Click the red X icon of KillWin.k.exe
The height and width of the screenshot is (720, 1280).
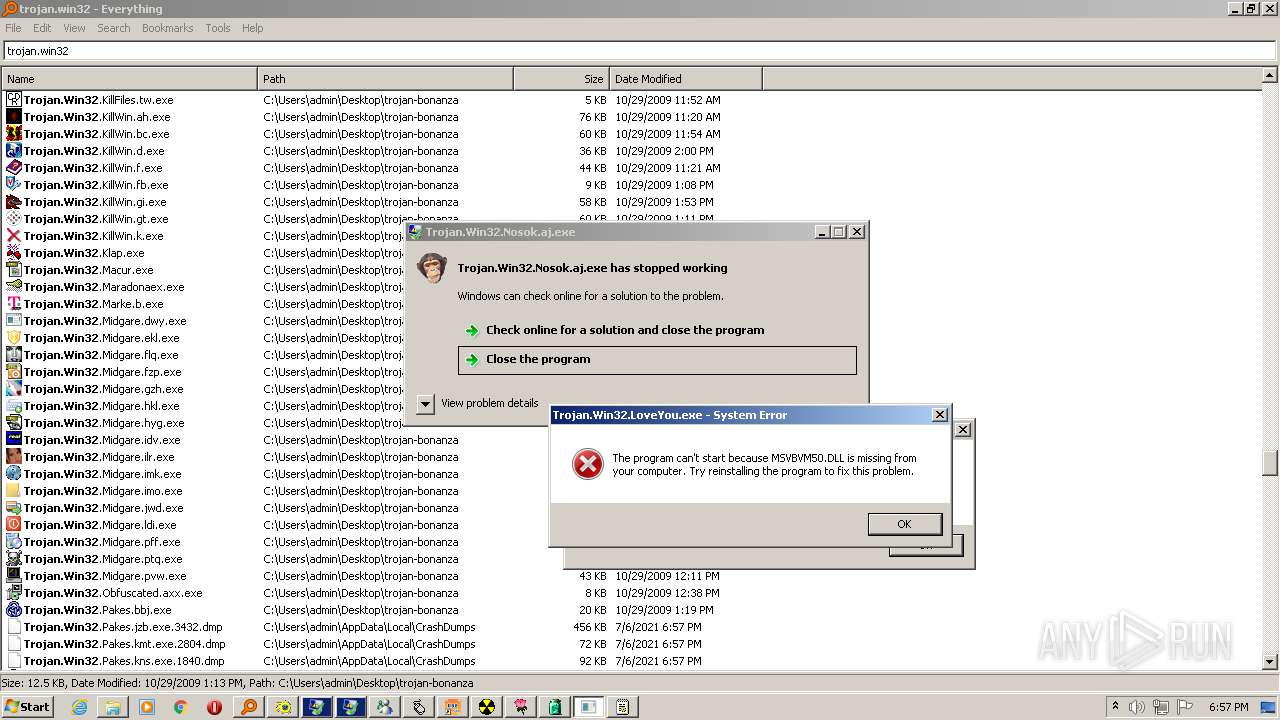14,236
